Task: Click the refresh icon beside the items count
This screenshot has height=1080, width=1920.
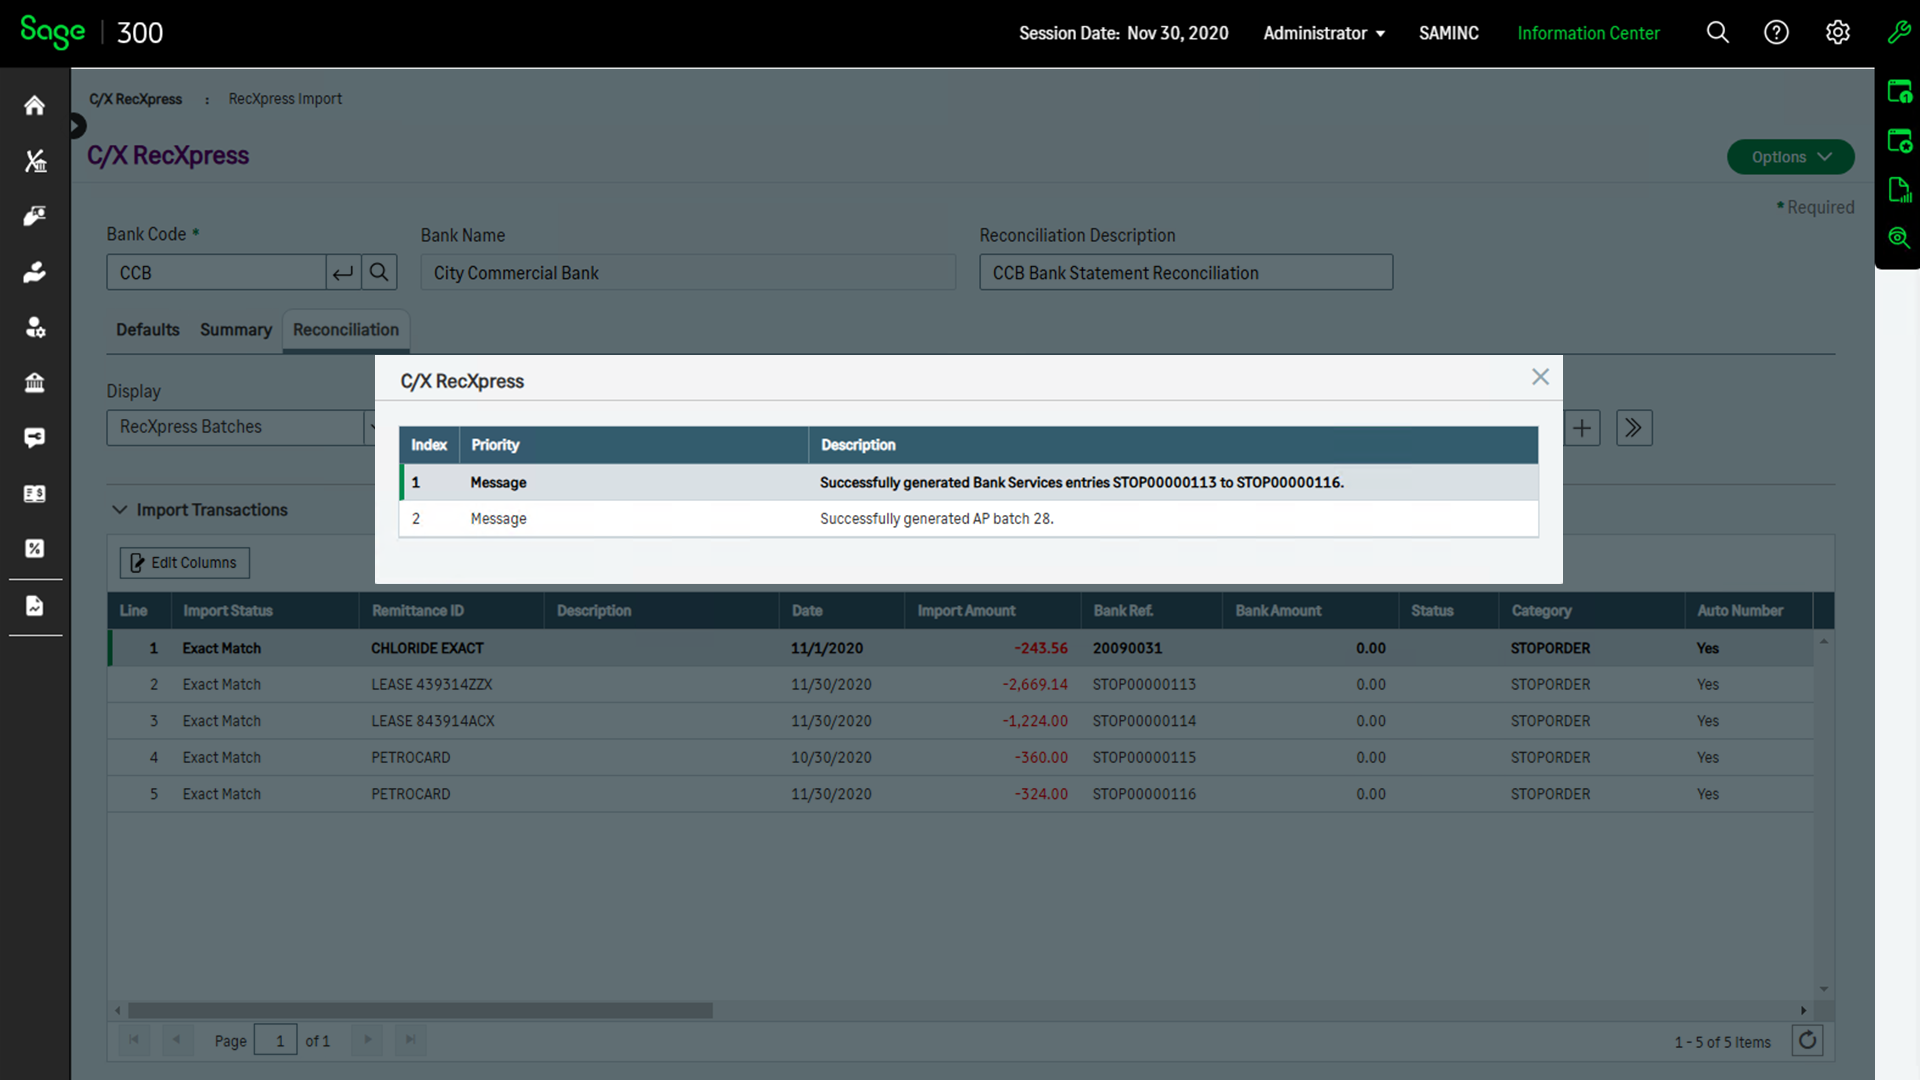Action: click(1807, 1040)
